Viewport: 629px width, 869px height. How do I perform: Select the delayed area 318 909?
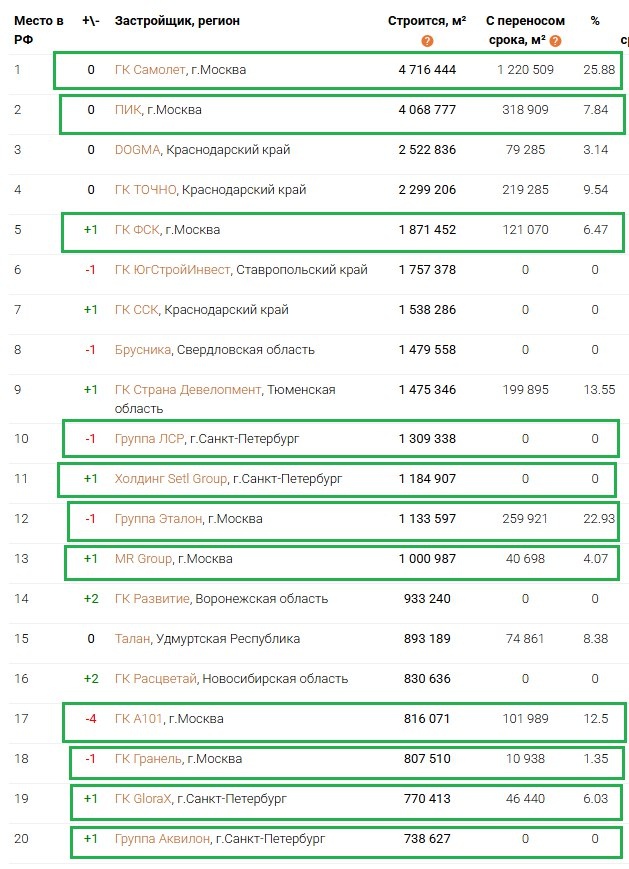pyautogui.click(x=525, y=110)
